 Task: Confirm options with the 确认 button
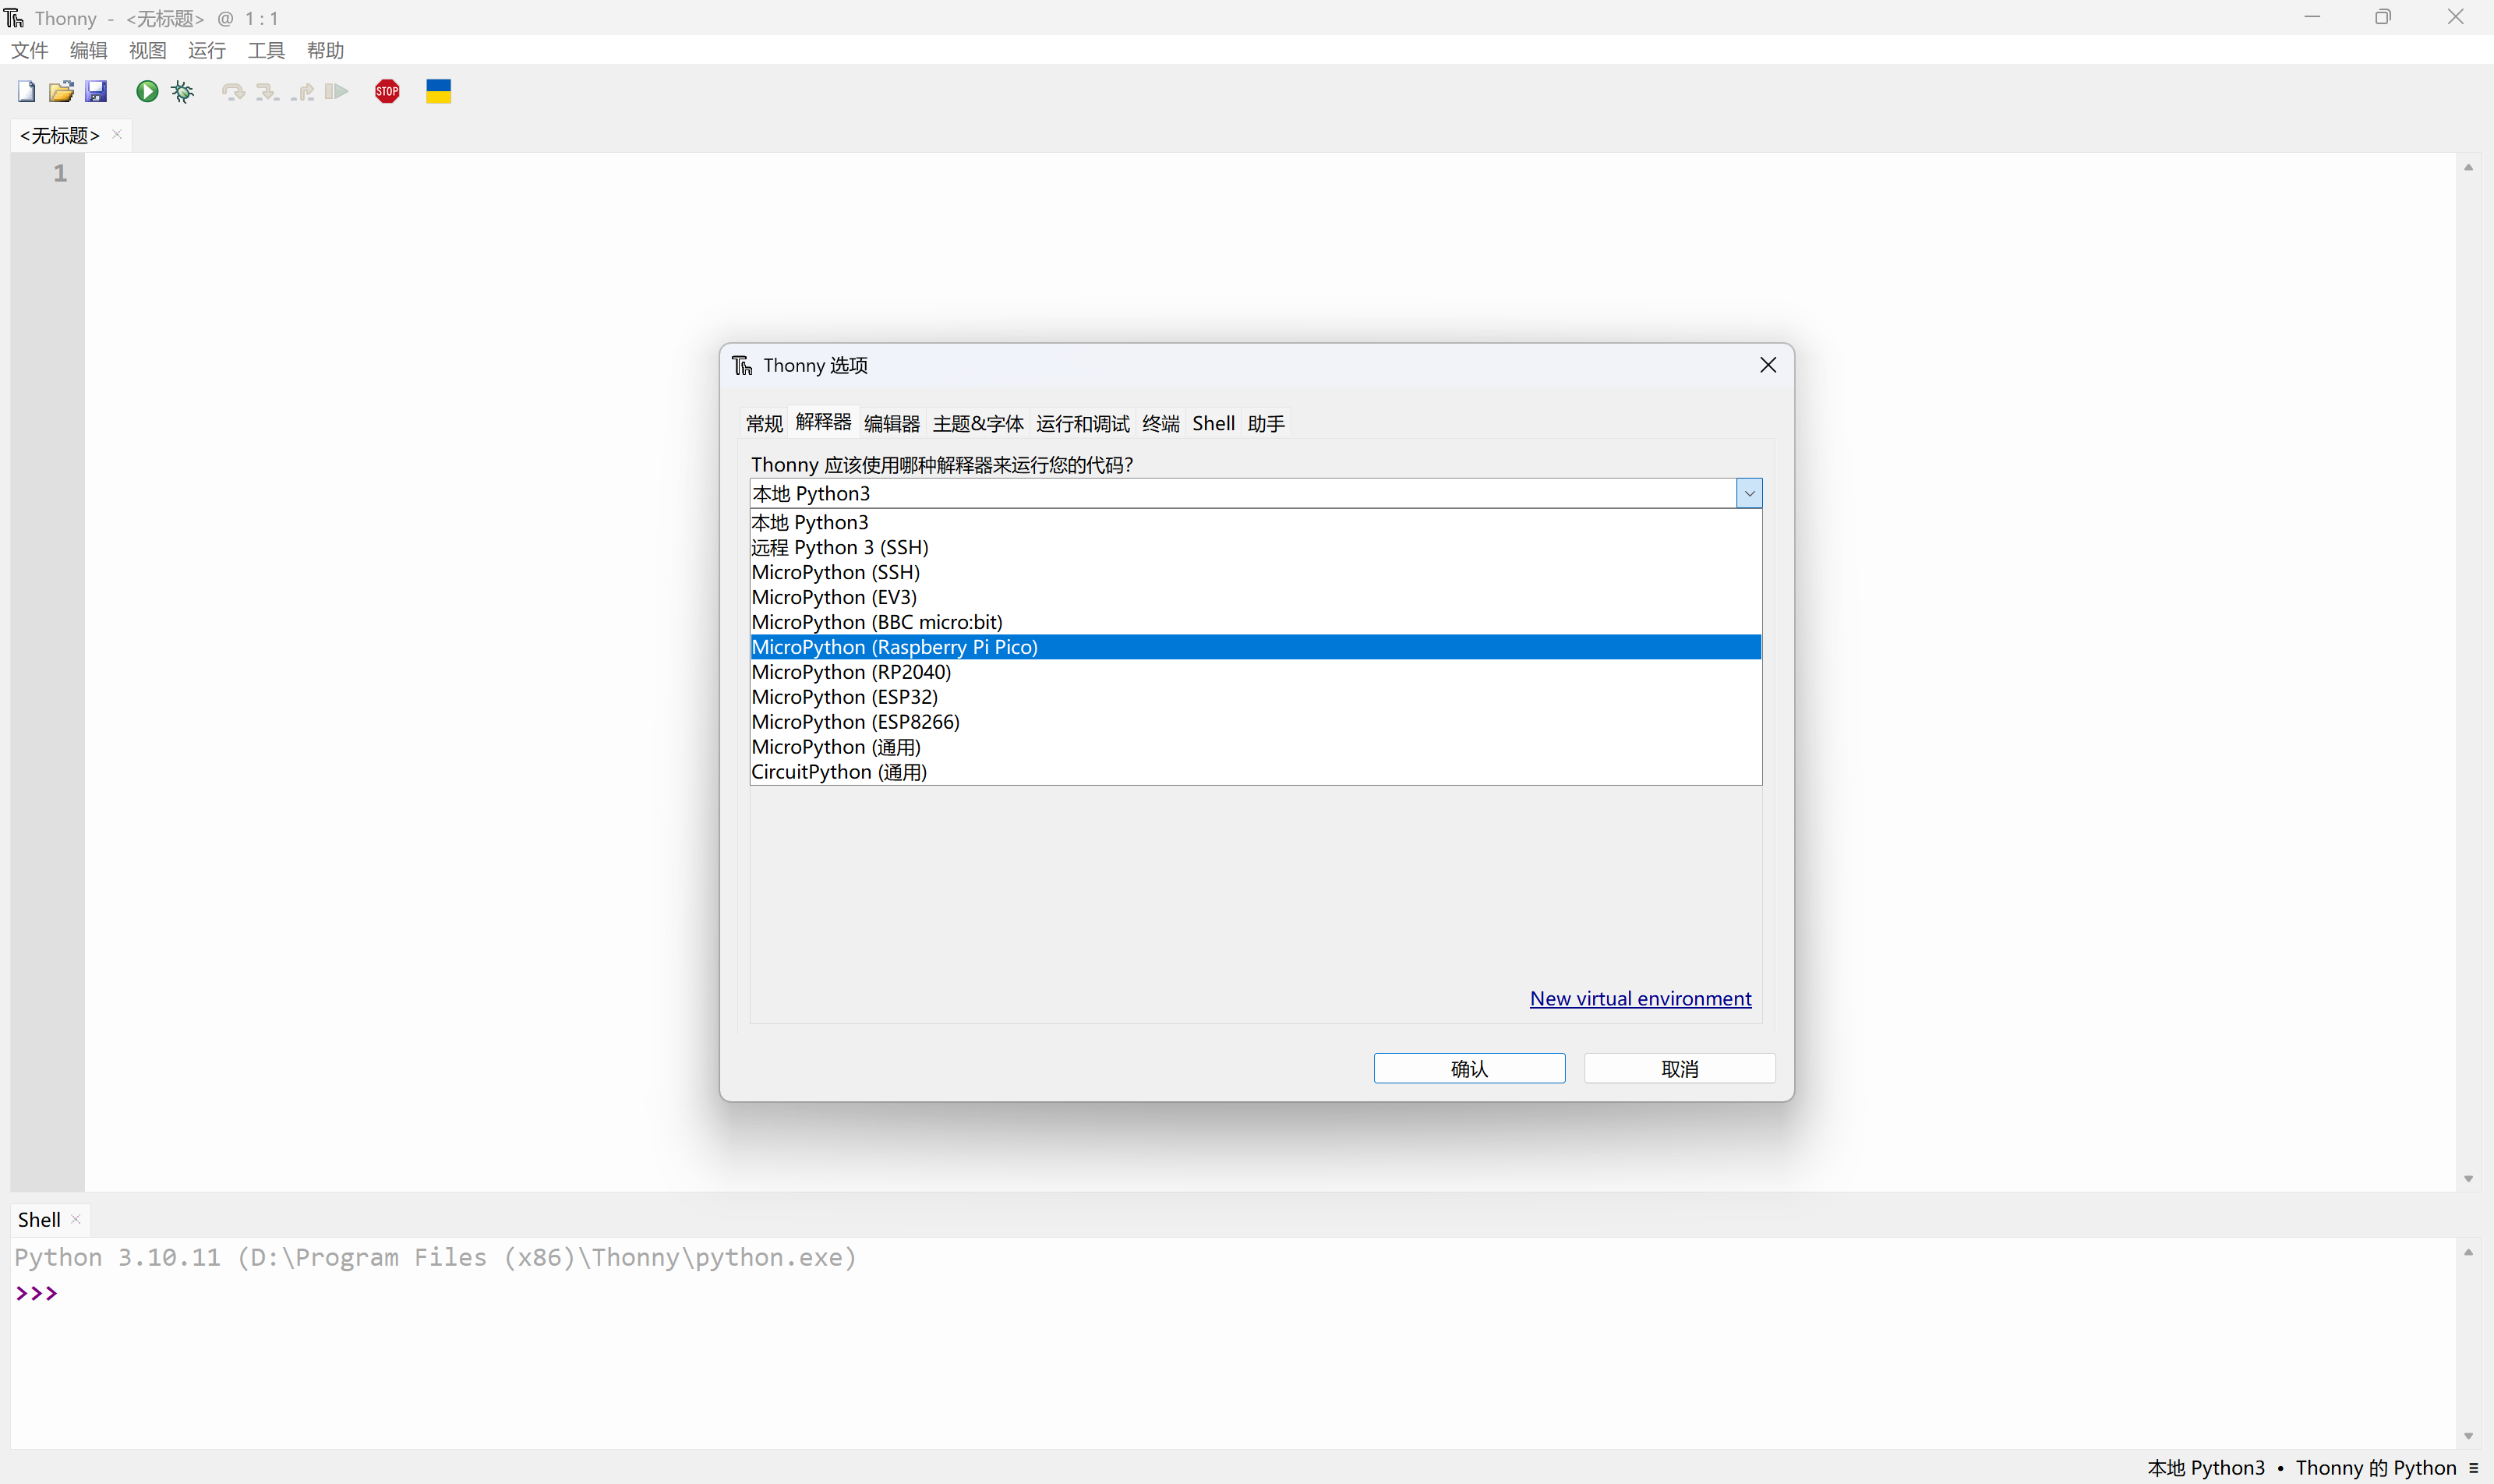(x=1469, y=1068)
